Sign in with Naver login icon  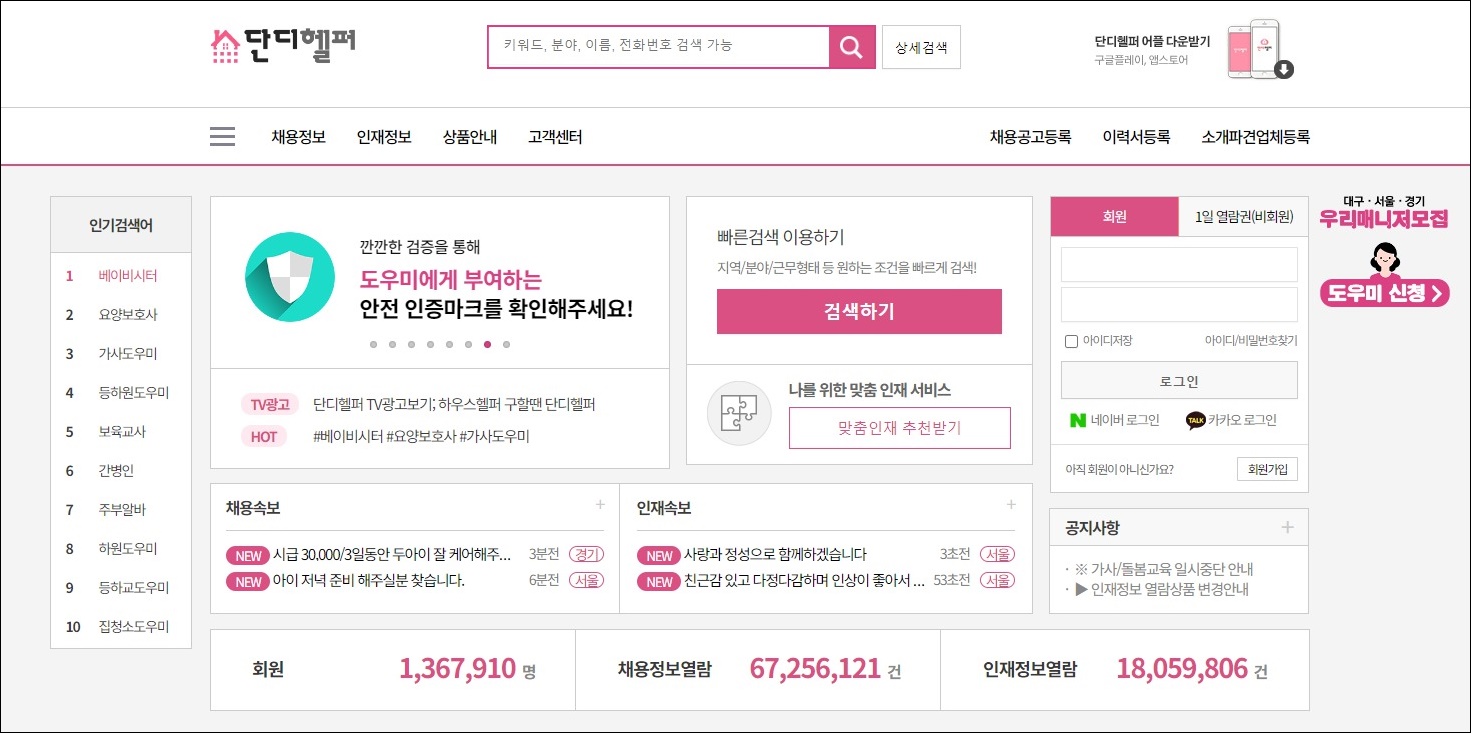(1079, 420)
